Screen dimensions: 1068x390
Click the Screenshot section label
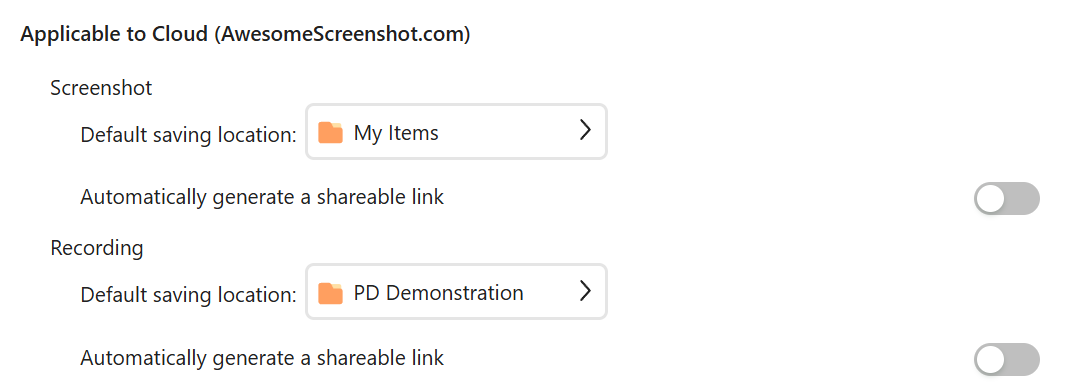click(101, 88)
